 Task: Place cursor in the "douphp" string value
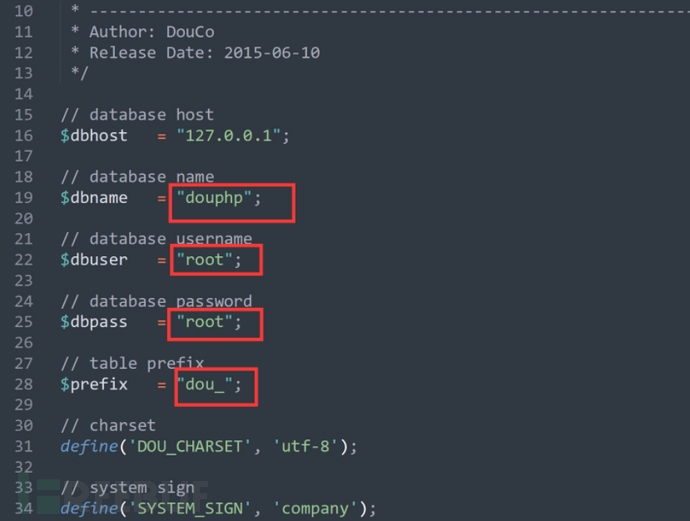(x=214, y=198)
